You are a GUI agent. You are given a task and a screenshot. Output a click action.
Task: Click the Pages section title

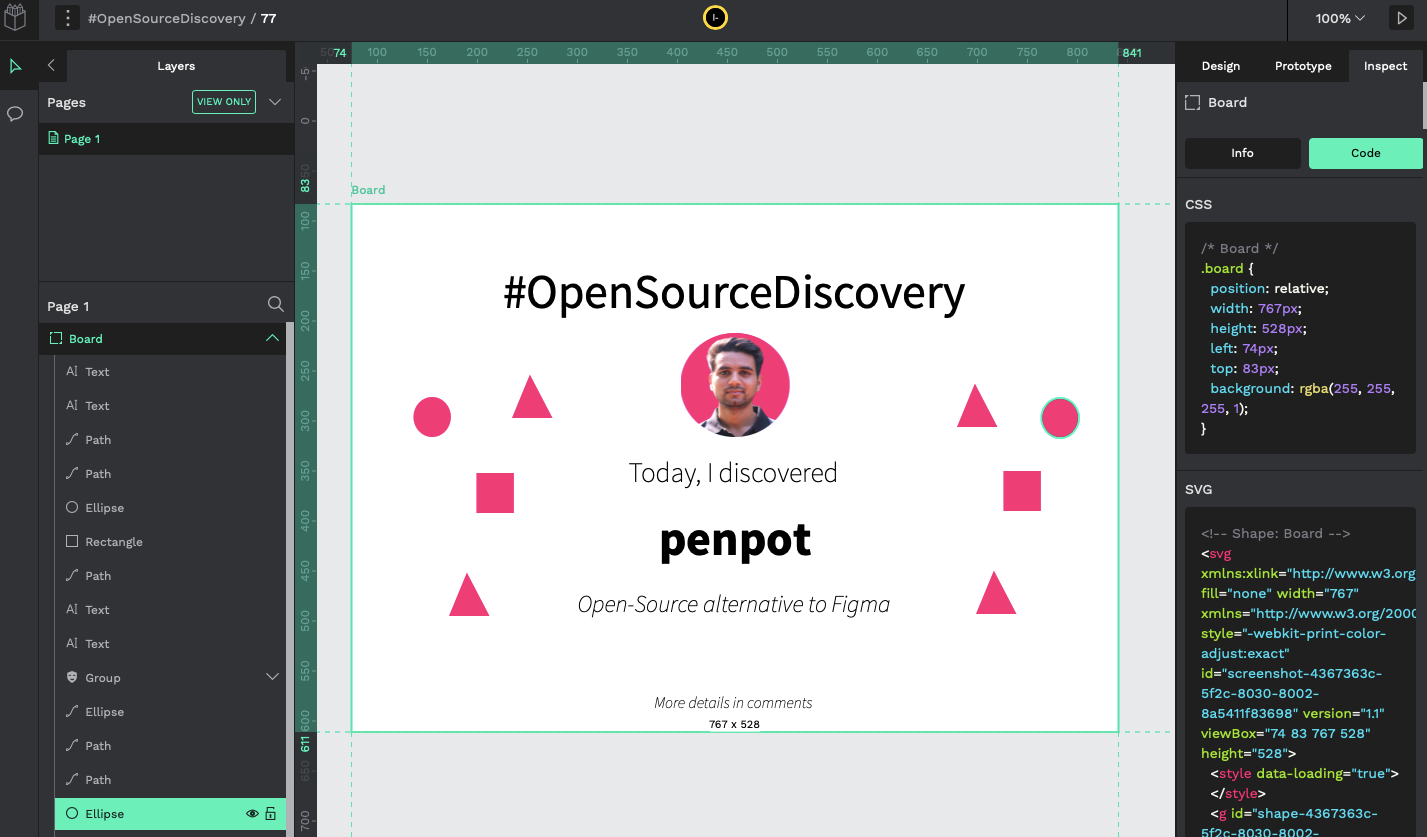pyautogui.click(x=66, y=102)
